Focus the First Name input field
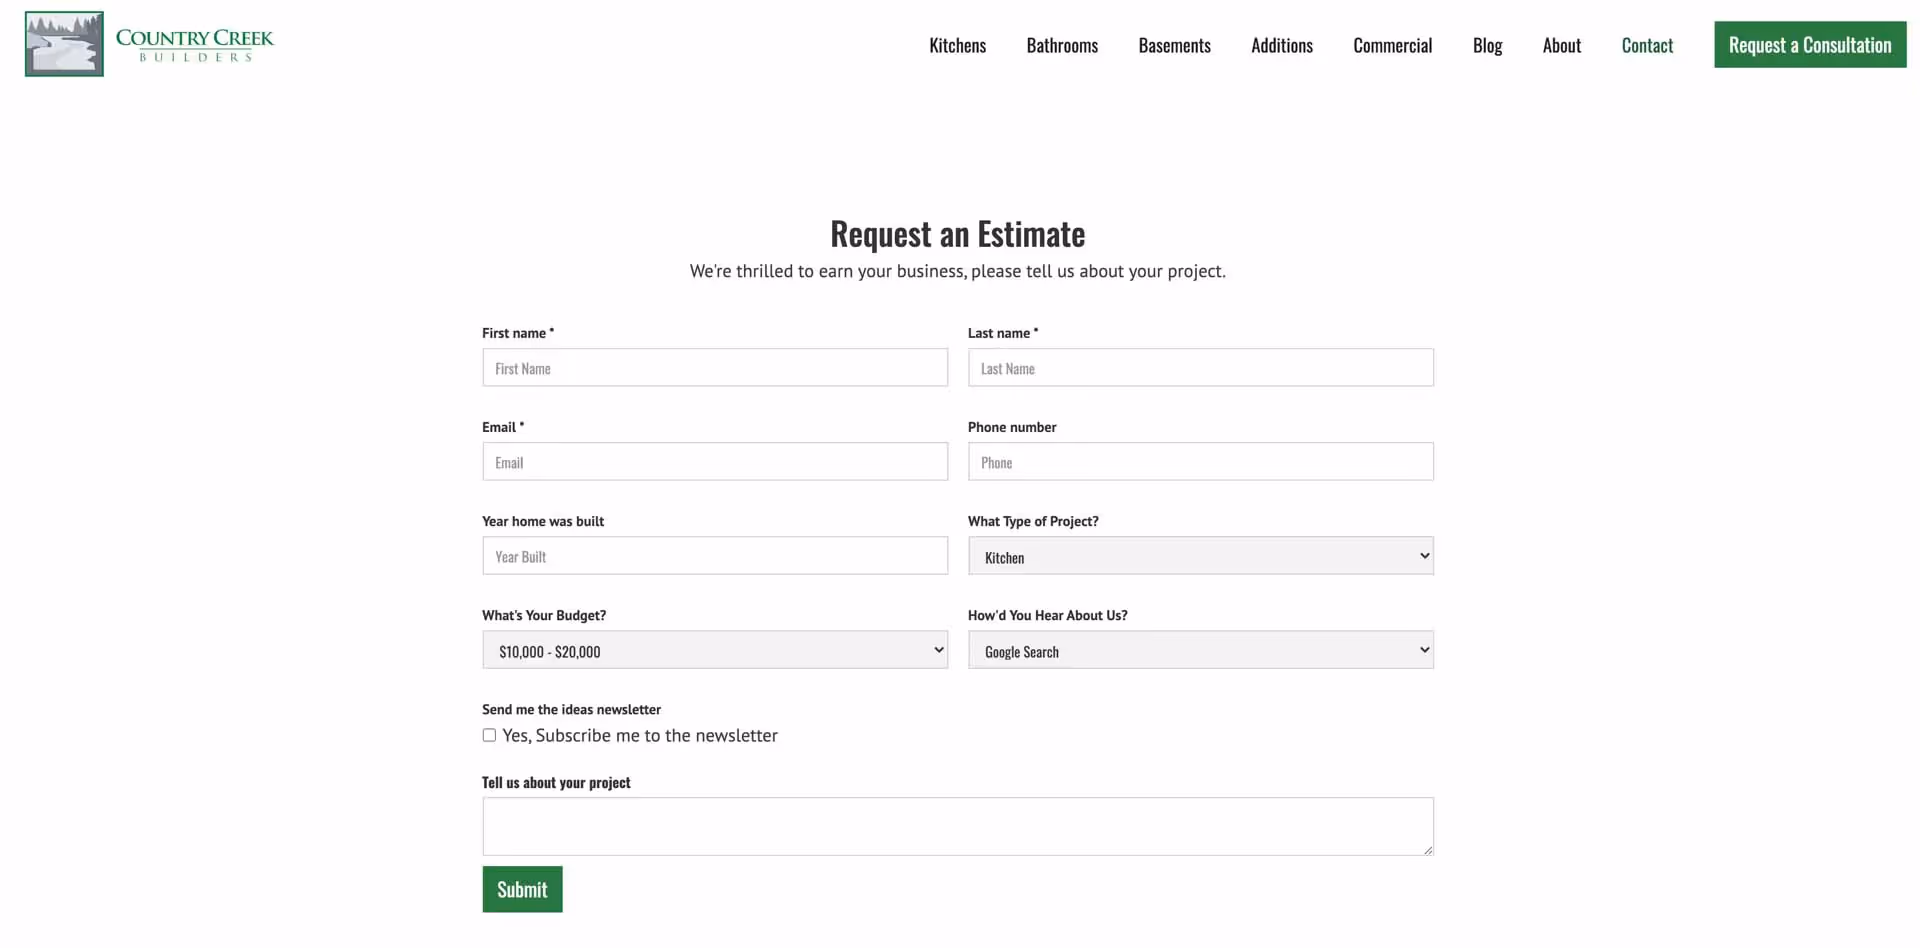 point(715,368)
